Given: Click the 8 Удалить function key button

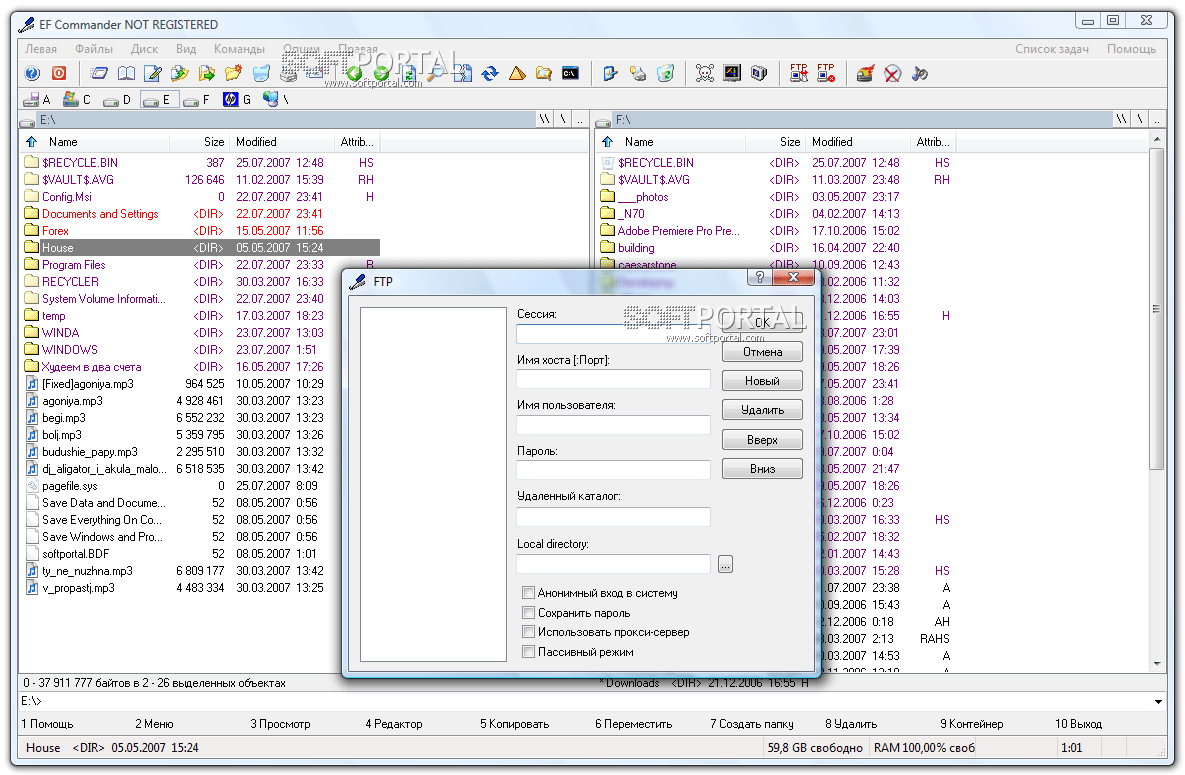Looking at the screenshot, I should (x=851, y=724).
